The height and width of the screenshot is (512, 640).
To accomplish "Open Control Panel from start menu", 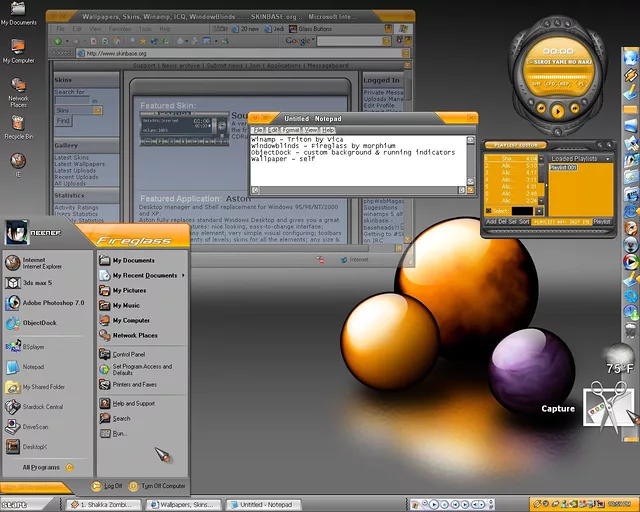I will [128, 354].
